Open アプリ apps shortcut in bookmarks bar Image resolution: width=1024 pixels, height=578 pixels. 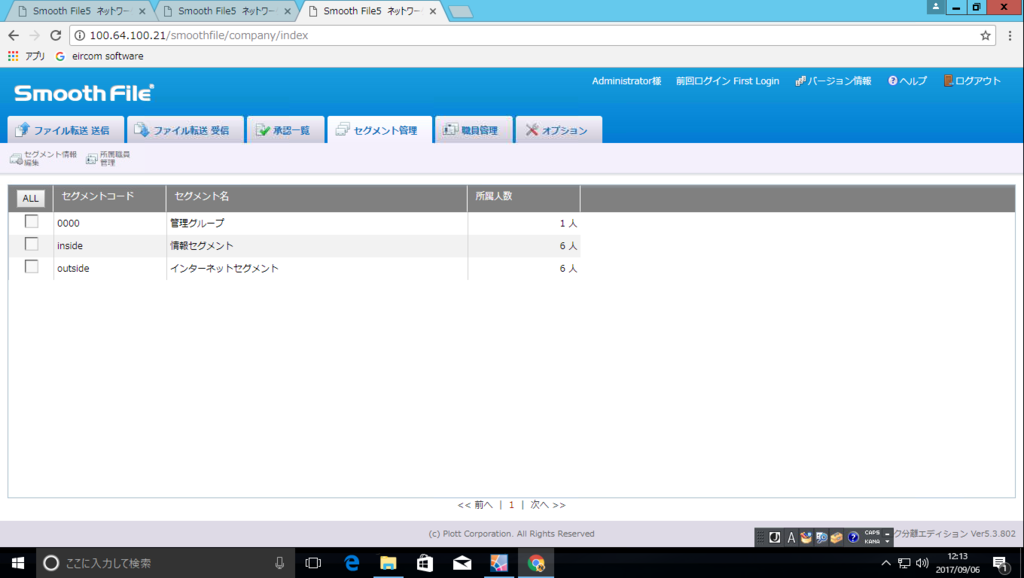pos(26,56)
